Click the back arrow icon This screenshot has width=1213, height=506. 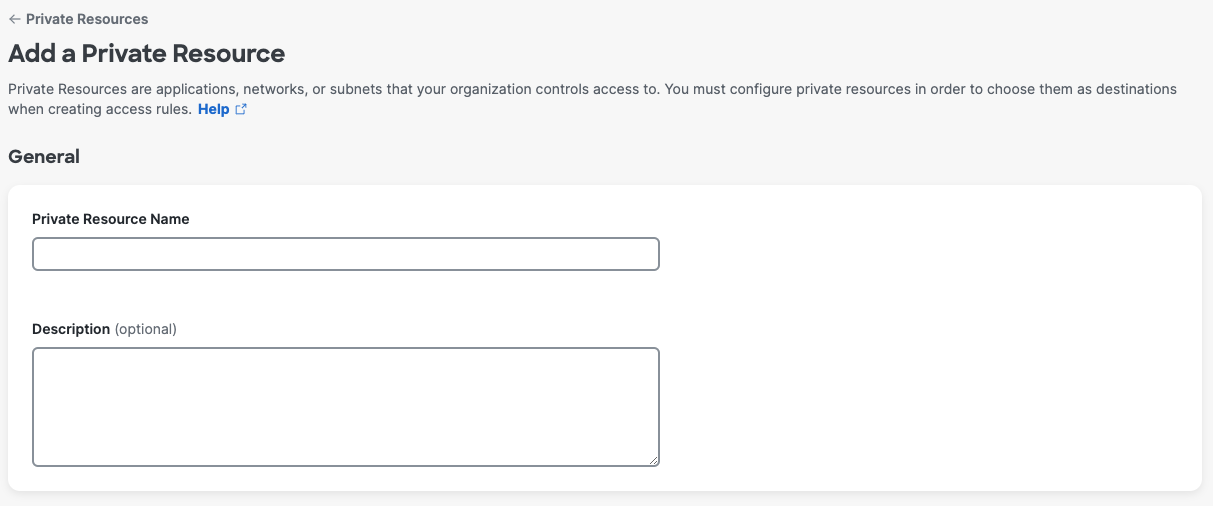(14, 19)
